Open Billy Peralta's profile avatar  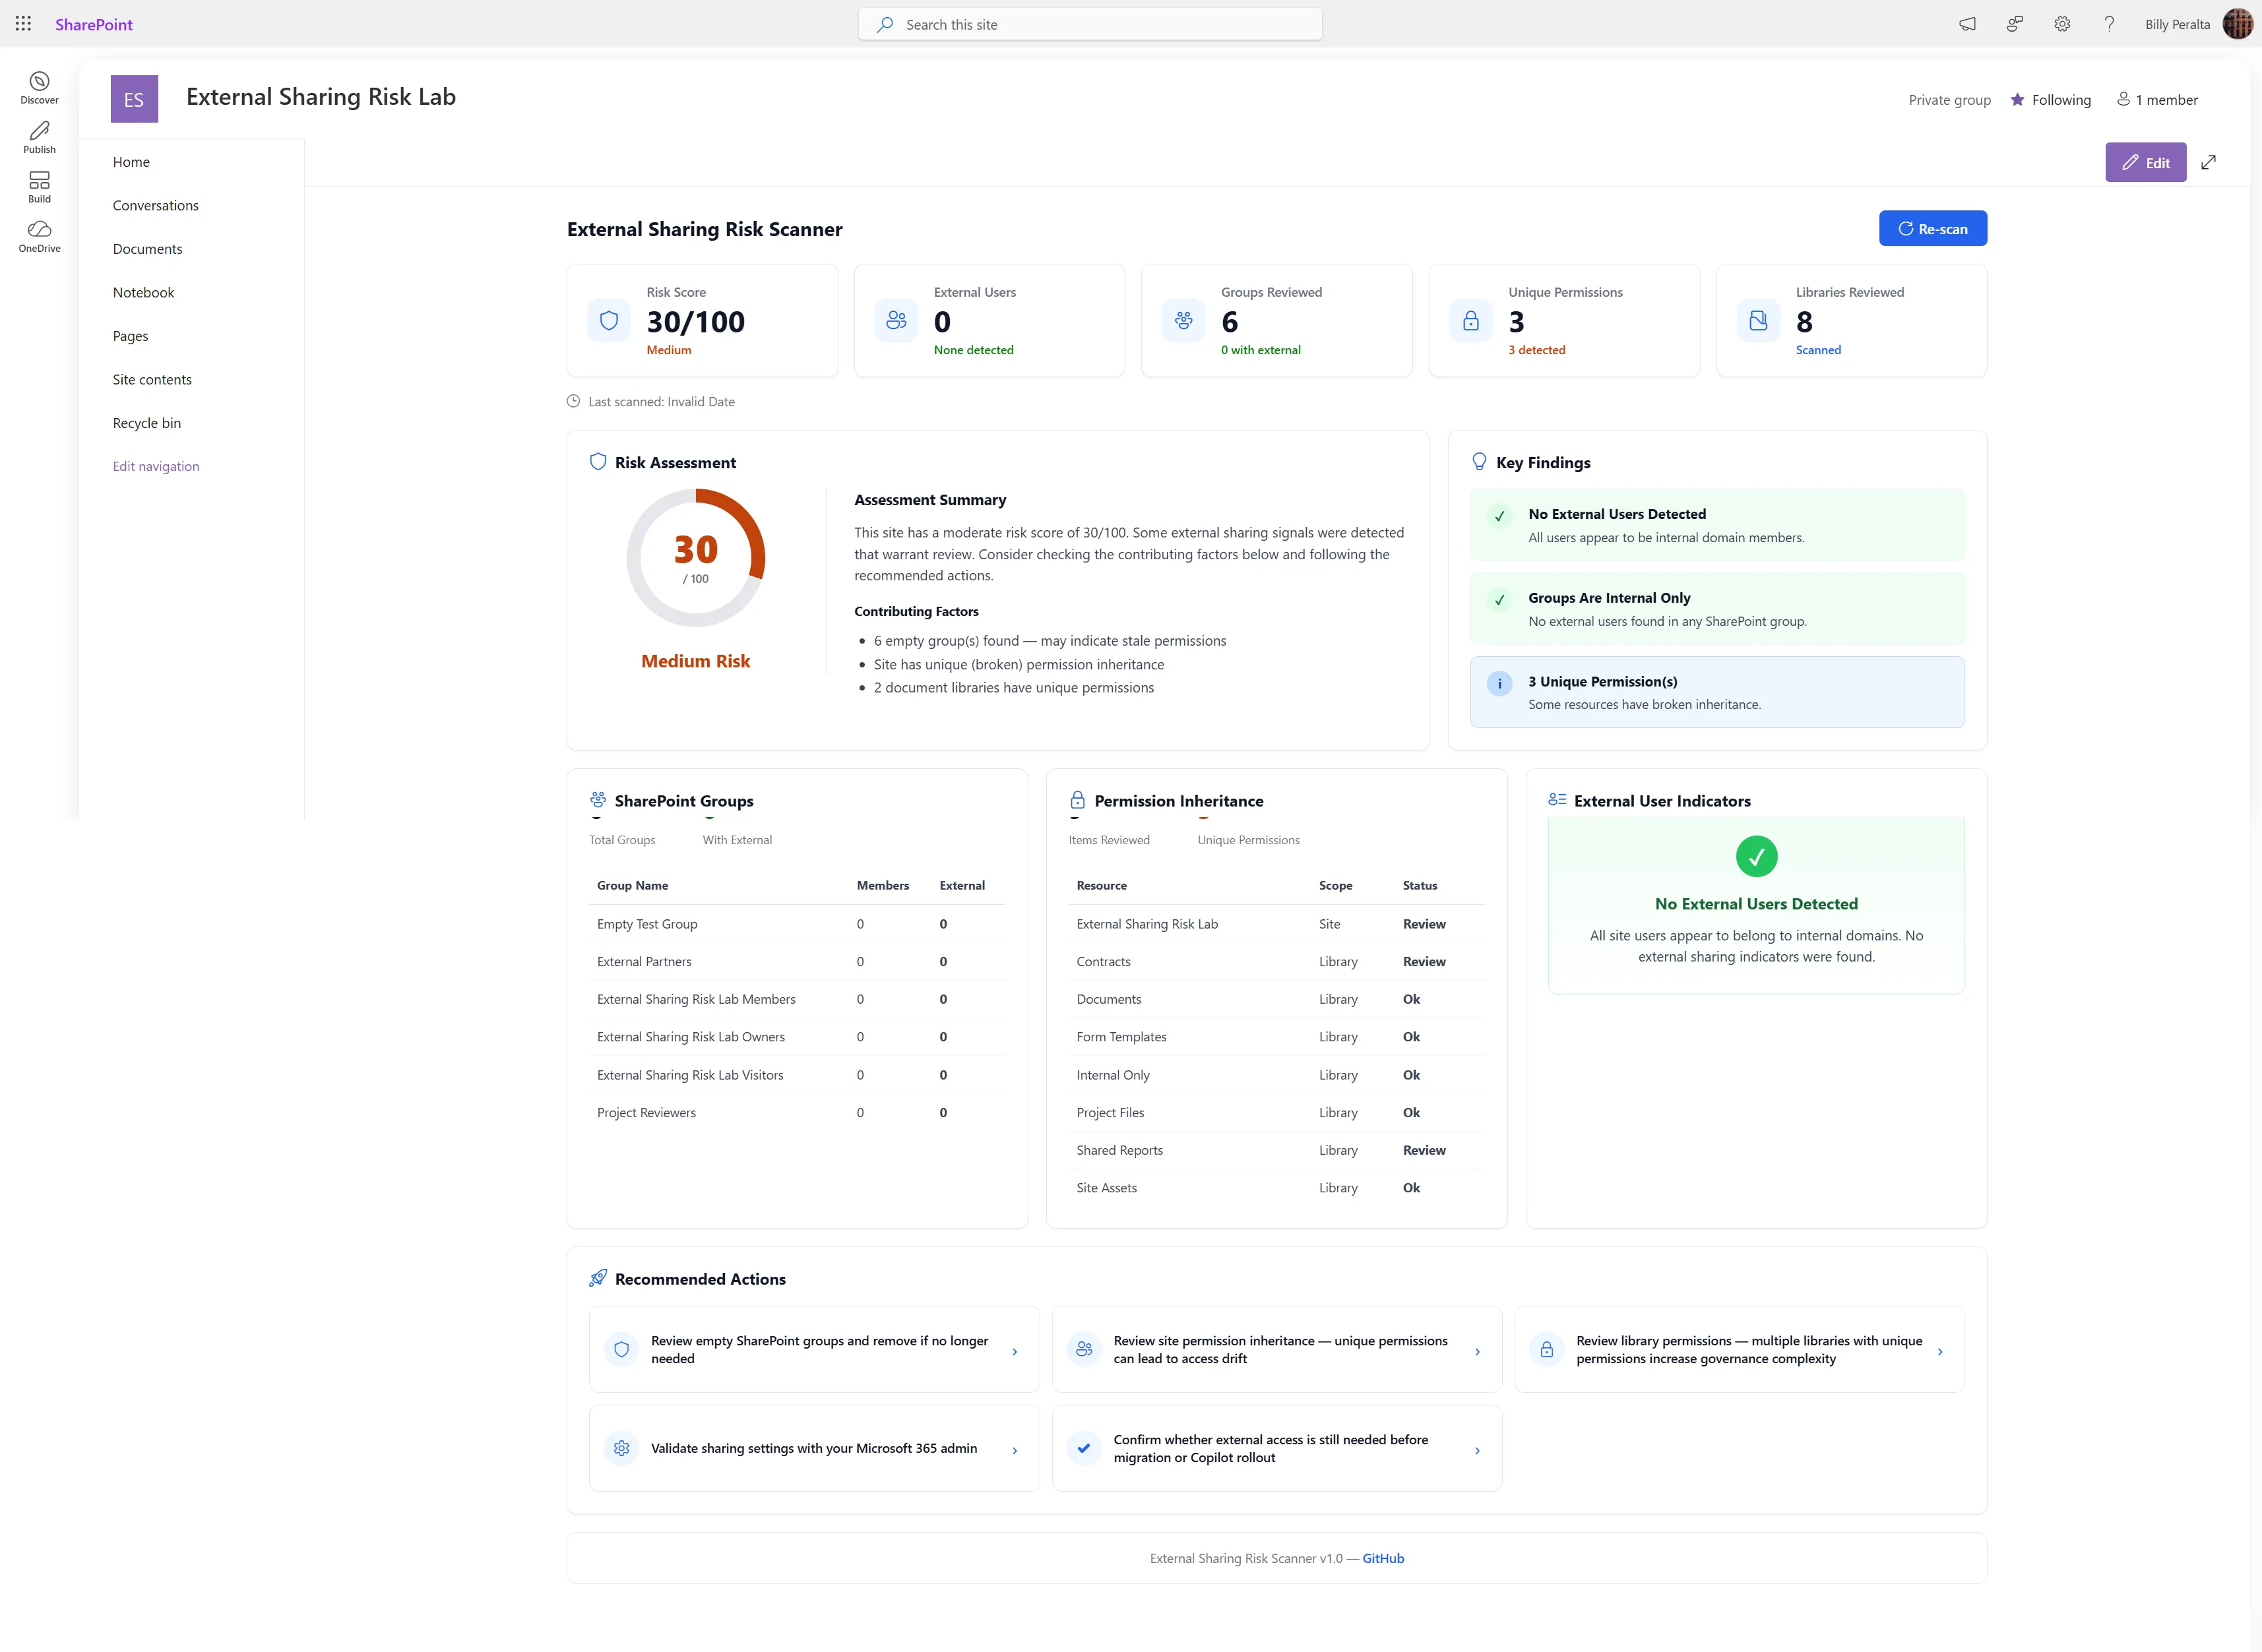point(2237,24)
